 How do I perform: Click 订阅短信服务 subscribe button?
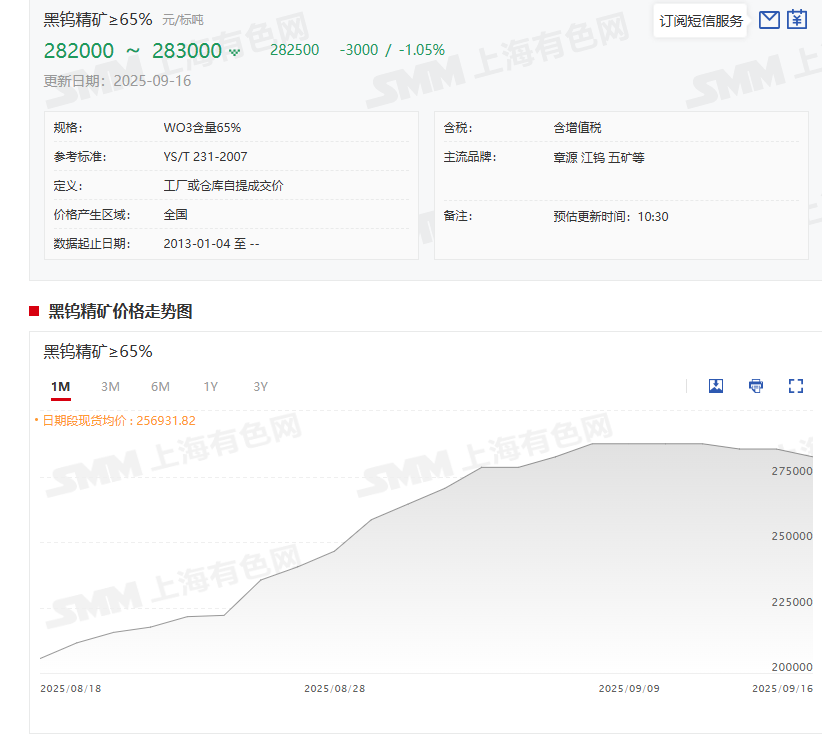701,21
